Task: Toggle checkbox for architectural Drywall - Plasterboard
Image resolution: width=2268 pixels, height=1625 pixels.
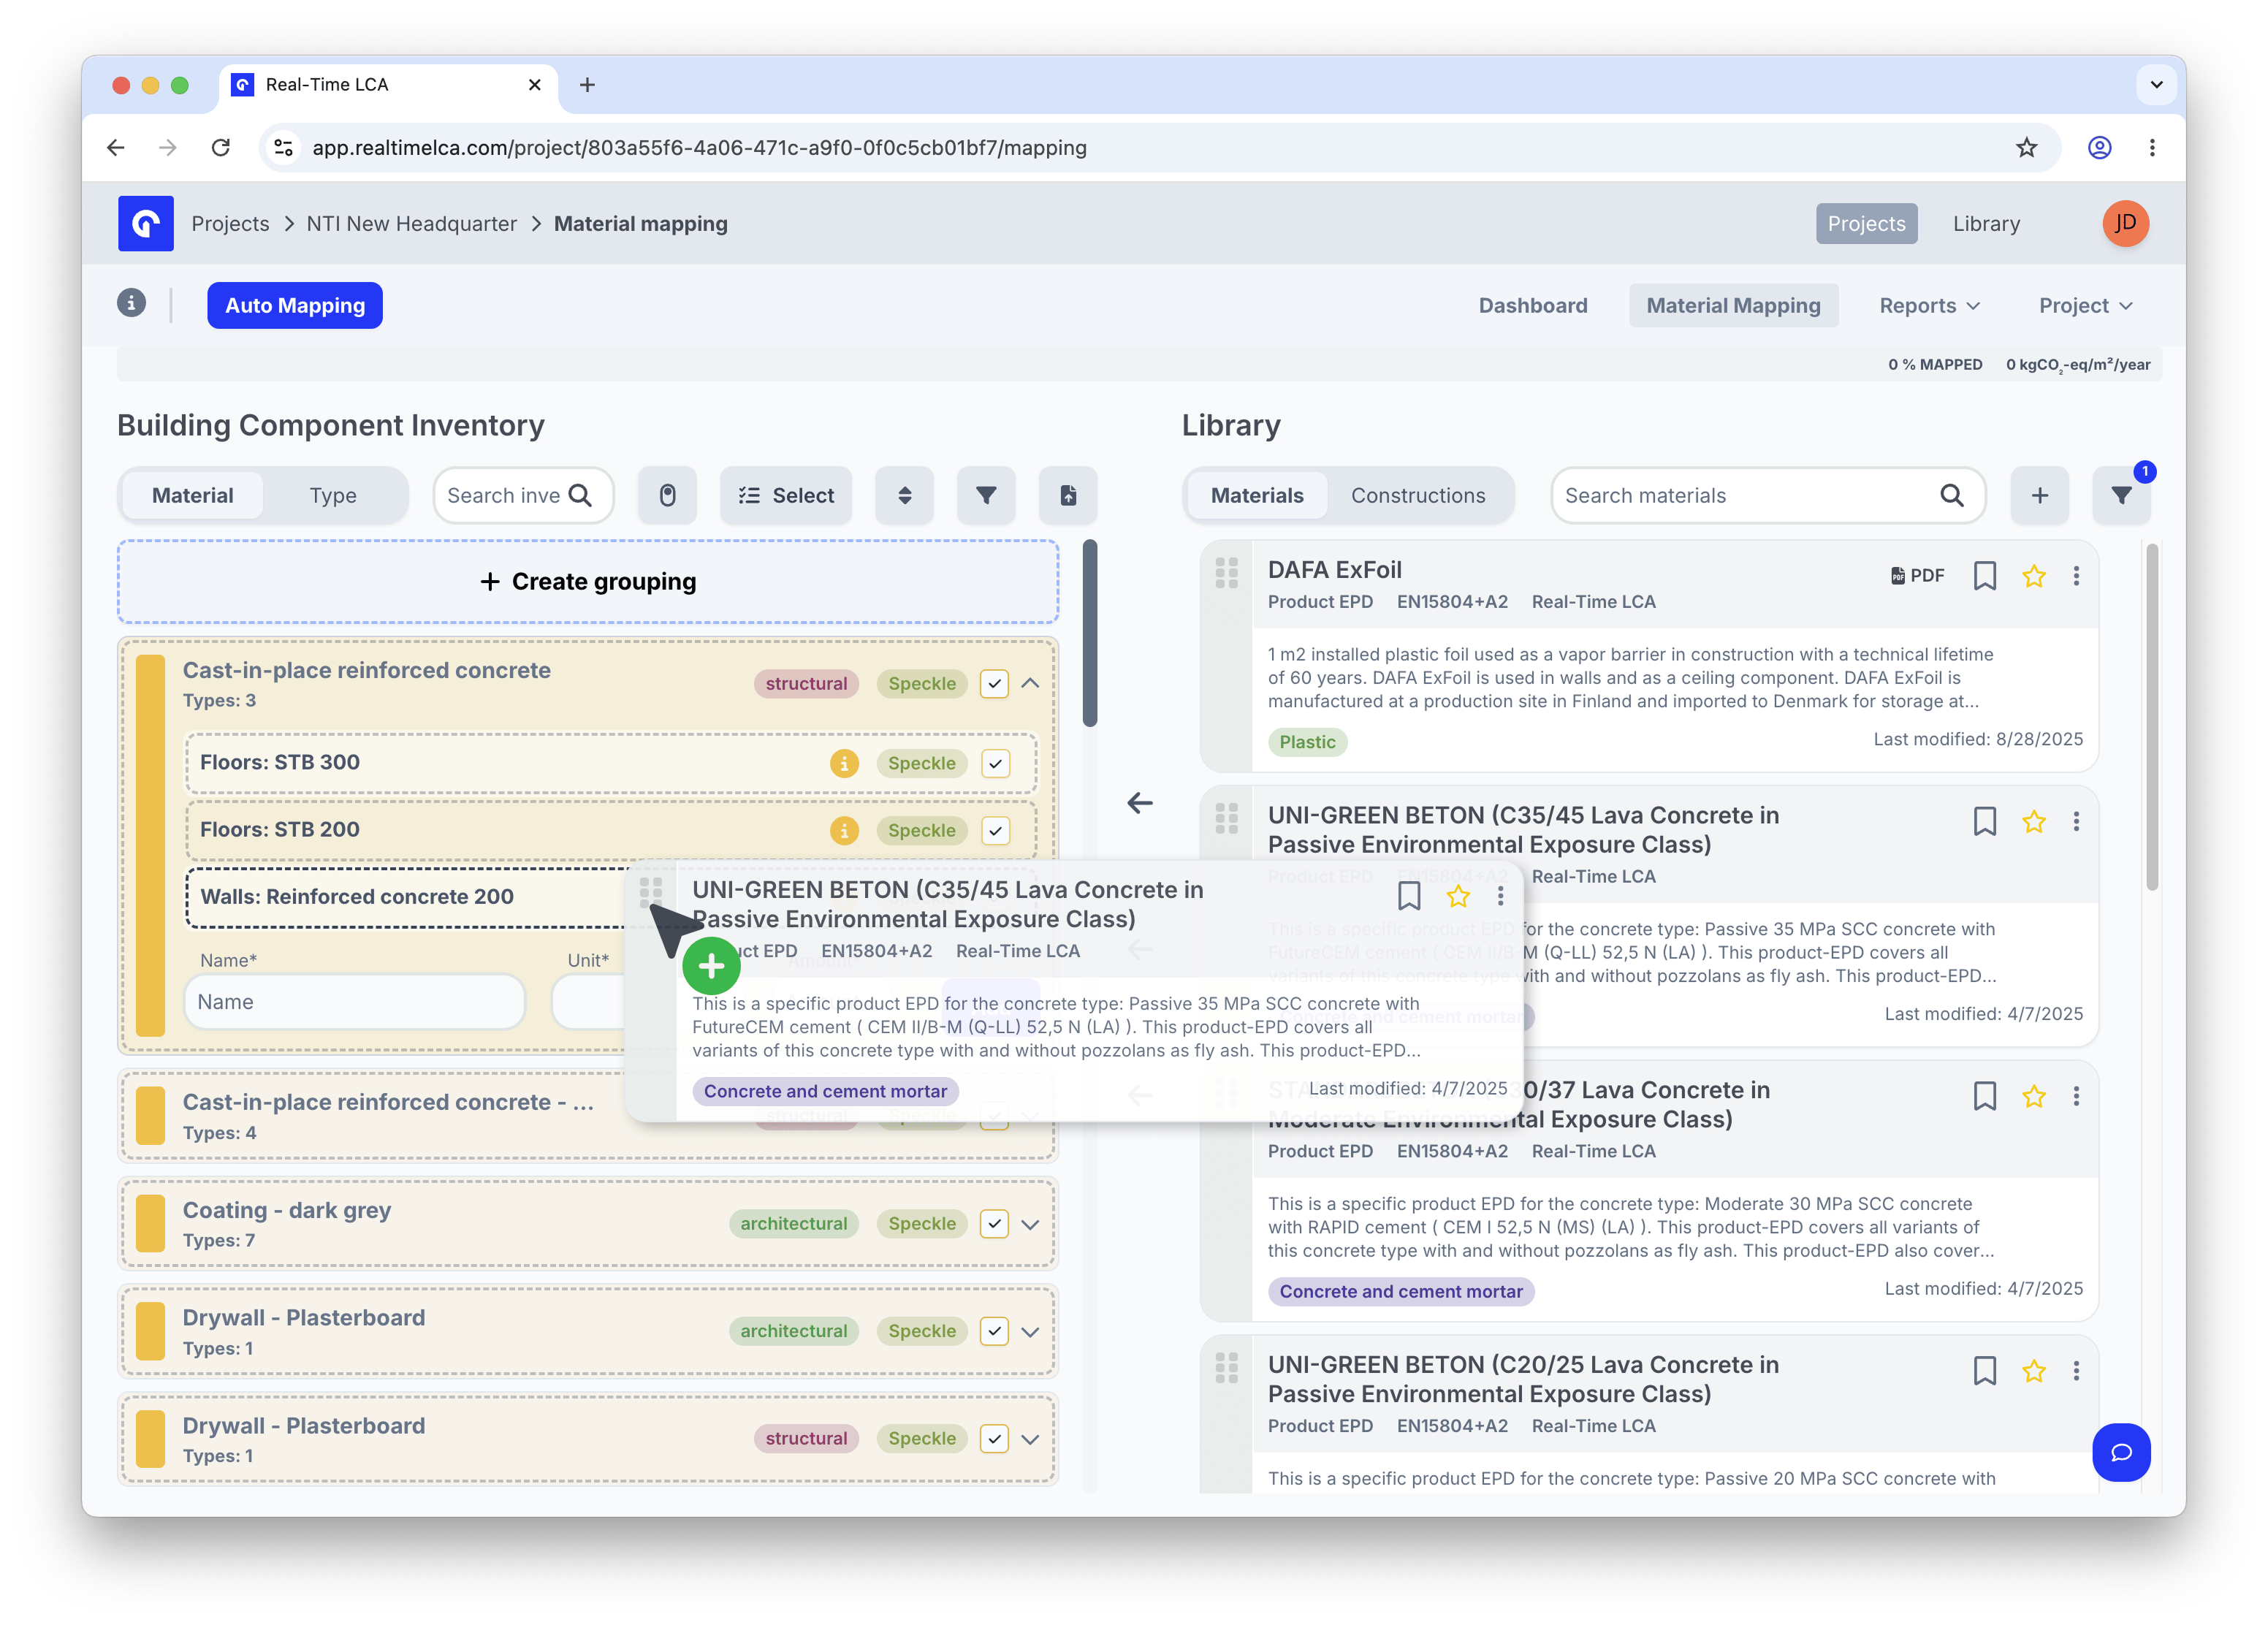Action: (994, 1332)
